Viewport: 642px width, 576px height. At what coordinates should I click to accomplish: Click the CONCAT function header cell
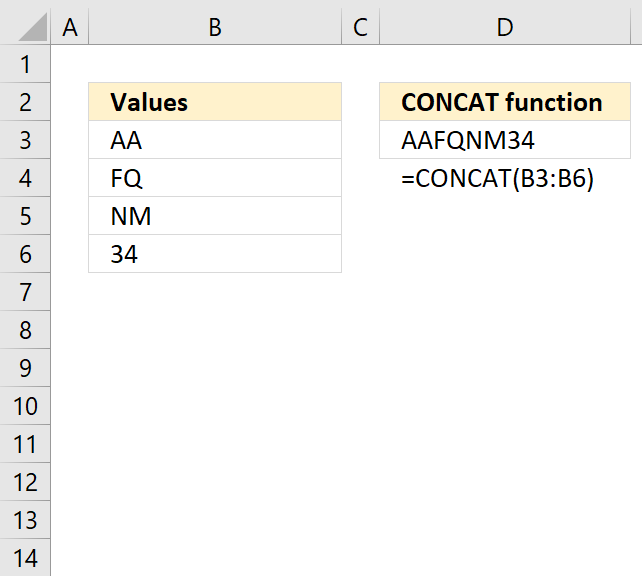[x=505, y=102]
